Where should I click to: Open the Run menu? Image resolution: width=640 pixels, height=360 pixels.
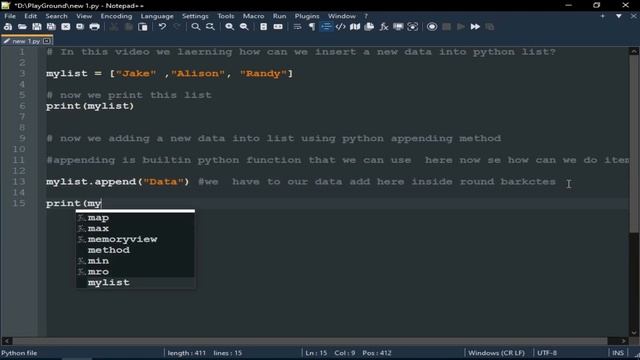[280, 16]
